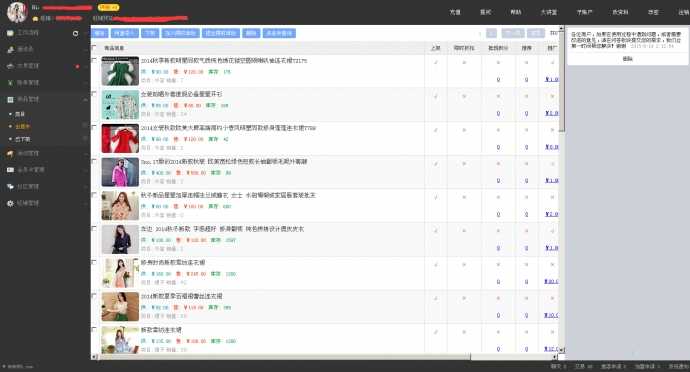Open the sidebar gear settings icon
Image resolution: width=690 pixels, height=372 pixels.
(10, 203)
